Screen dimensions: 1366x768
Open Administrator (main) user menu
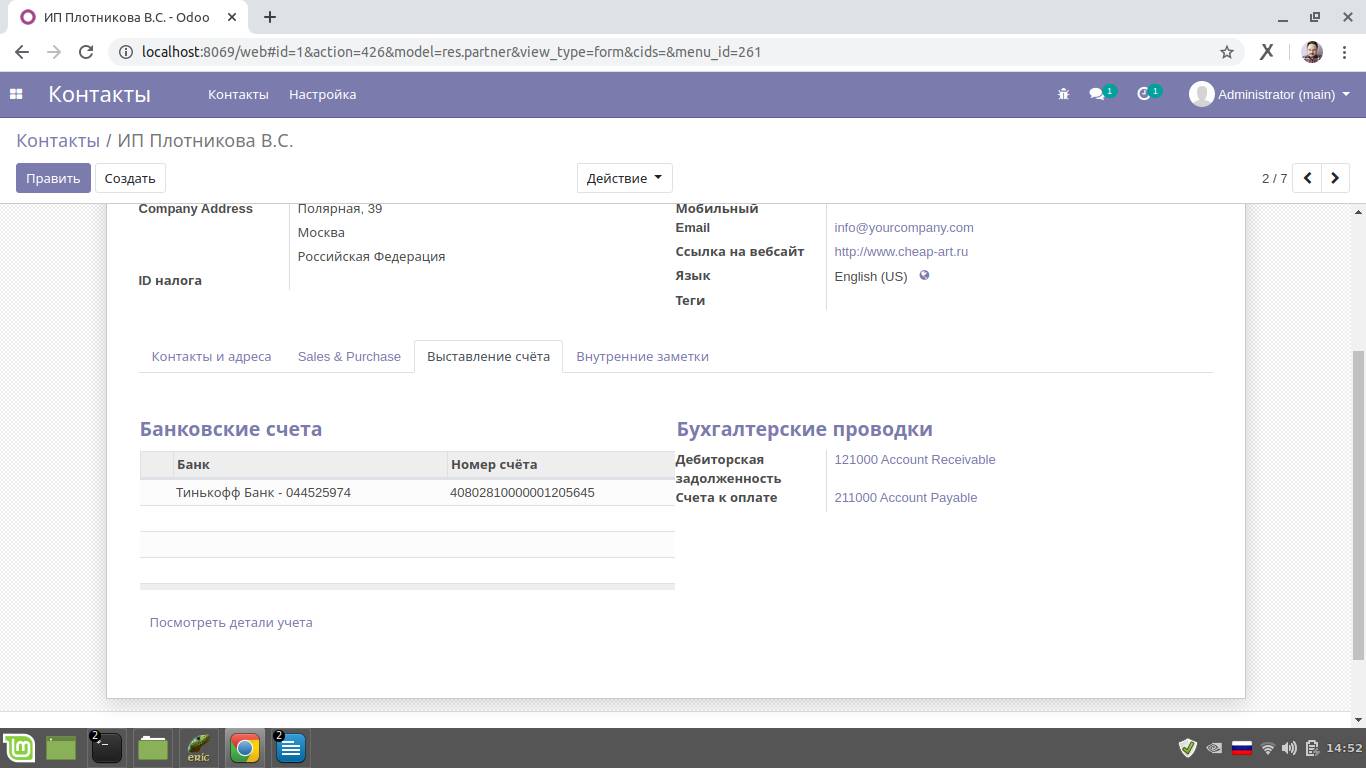point(1270,94)
